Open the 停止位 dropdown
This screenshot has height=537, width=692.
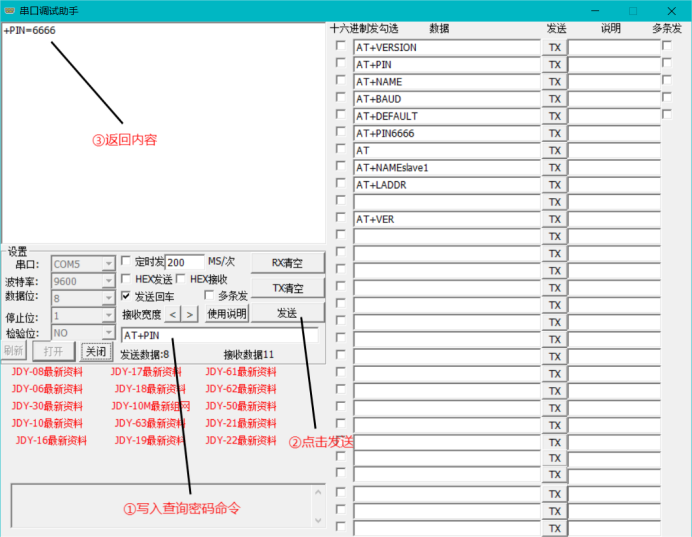click(108, 315)
